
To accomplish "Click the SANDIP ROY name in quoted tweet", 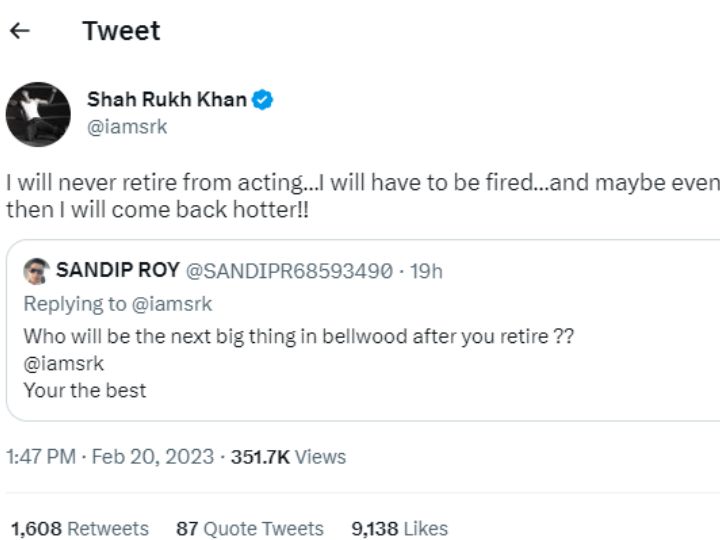I will click(x=118, y=270).
